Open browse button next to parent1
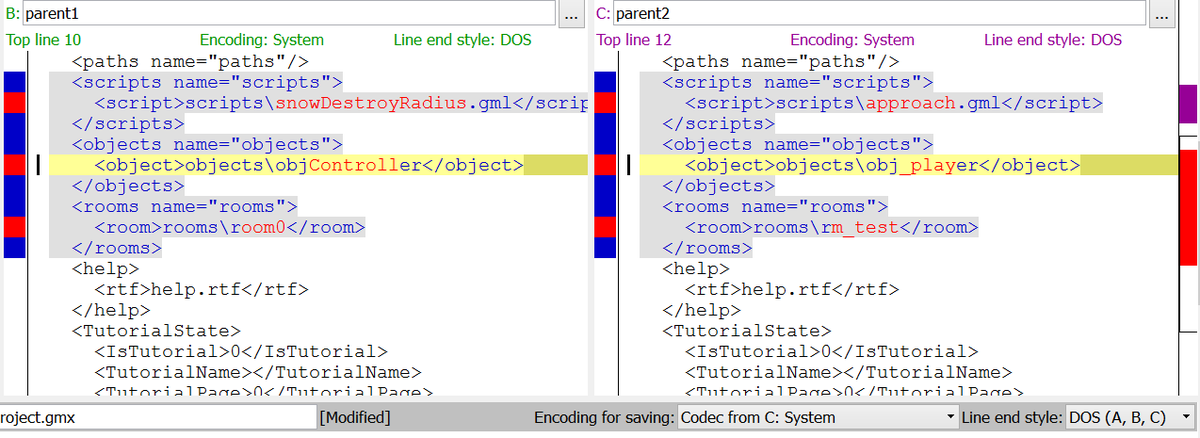The width and height of the screenshot is (1200, 438). point(570,15)
